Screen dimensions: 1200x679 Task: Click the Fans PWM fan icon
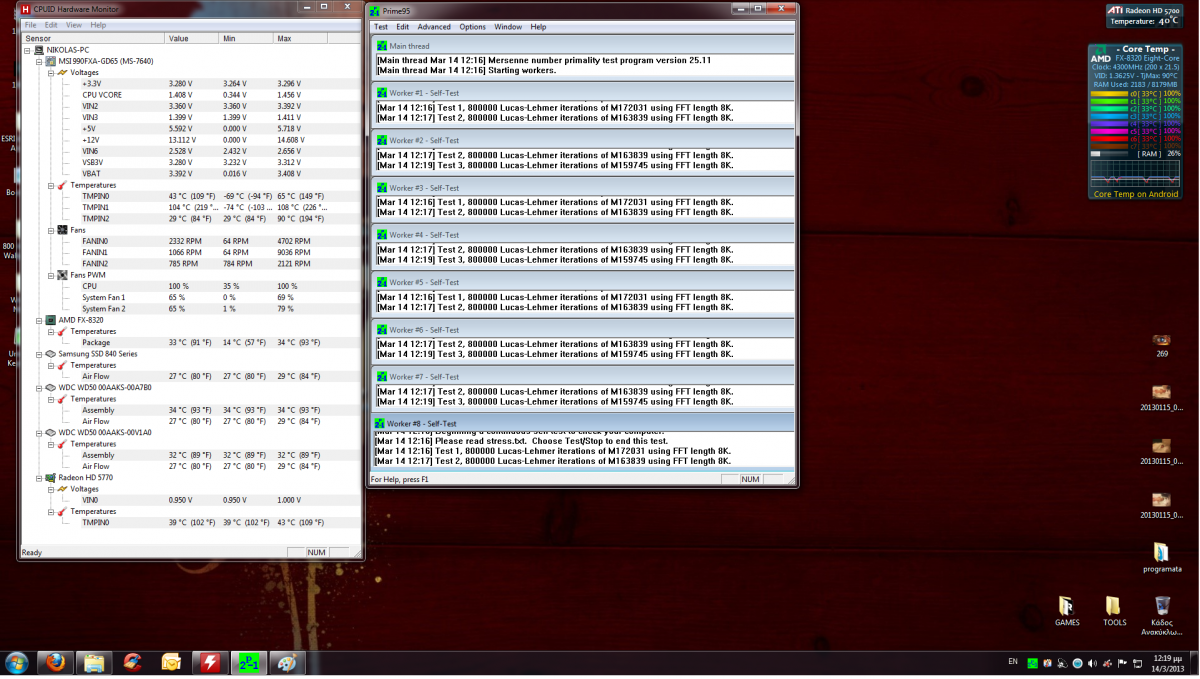tap(63, 275)
